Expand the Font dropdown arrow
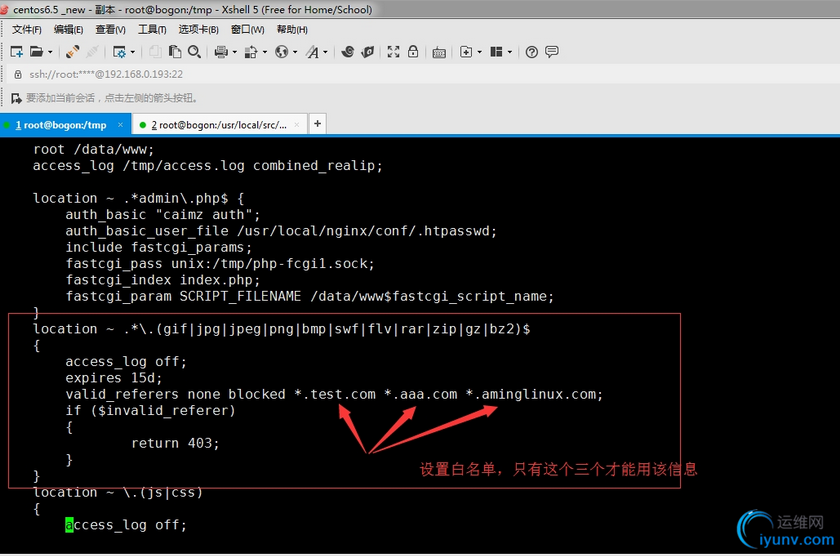This screenshot has height=556, width=840. (x=325, y=52)
